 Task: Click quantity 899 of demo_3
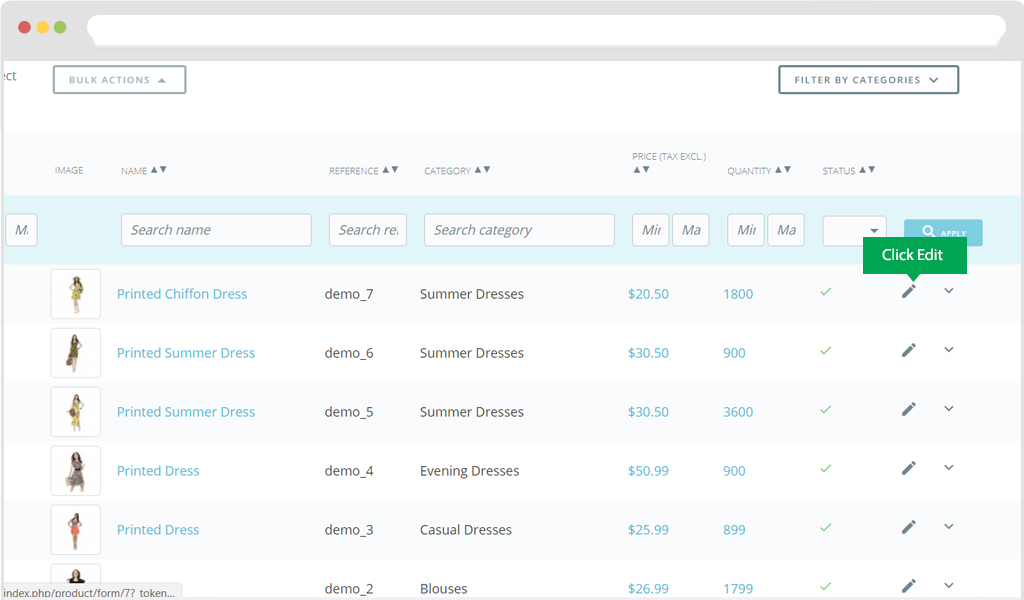pos(734,529)
